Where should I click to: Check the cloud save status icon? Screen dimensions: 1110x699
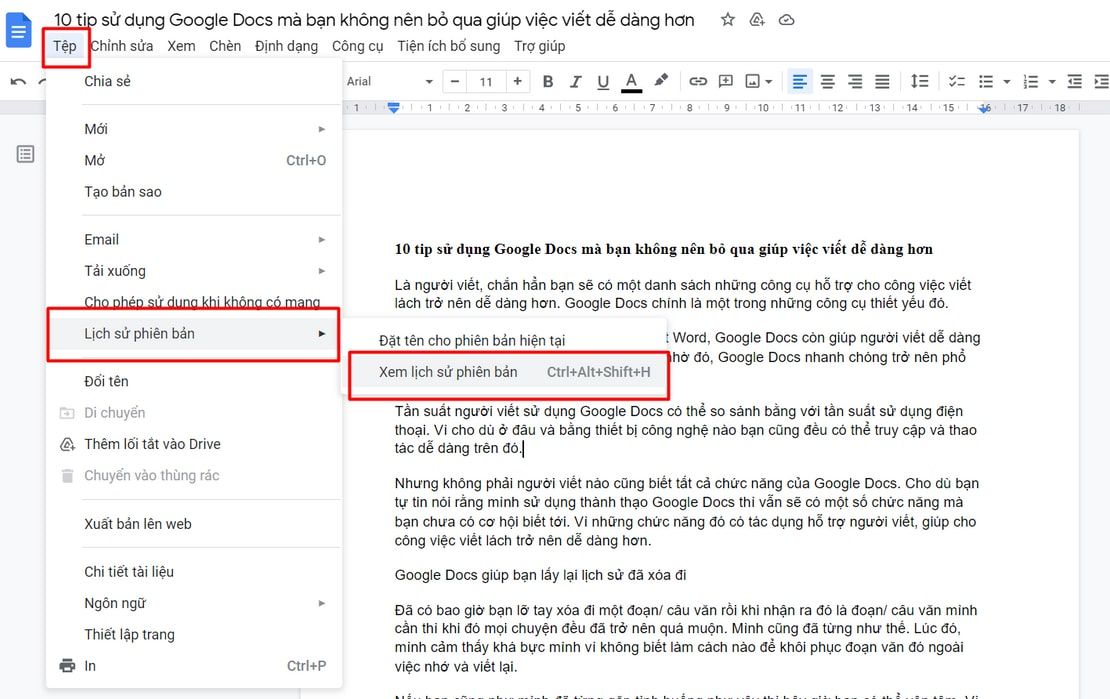(786, 20)
